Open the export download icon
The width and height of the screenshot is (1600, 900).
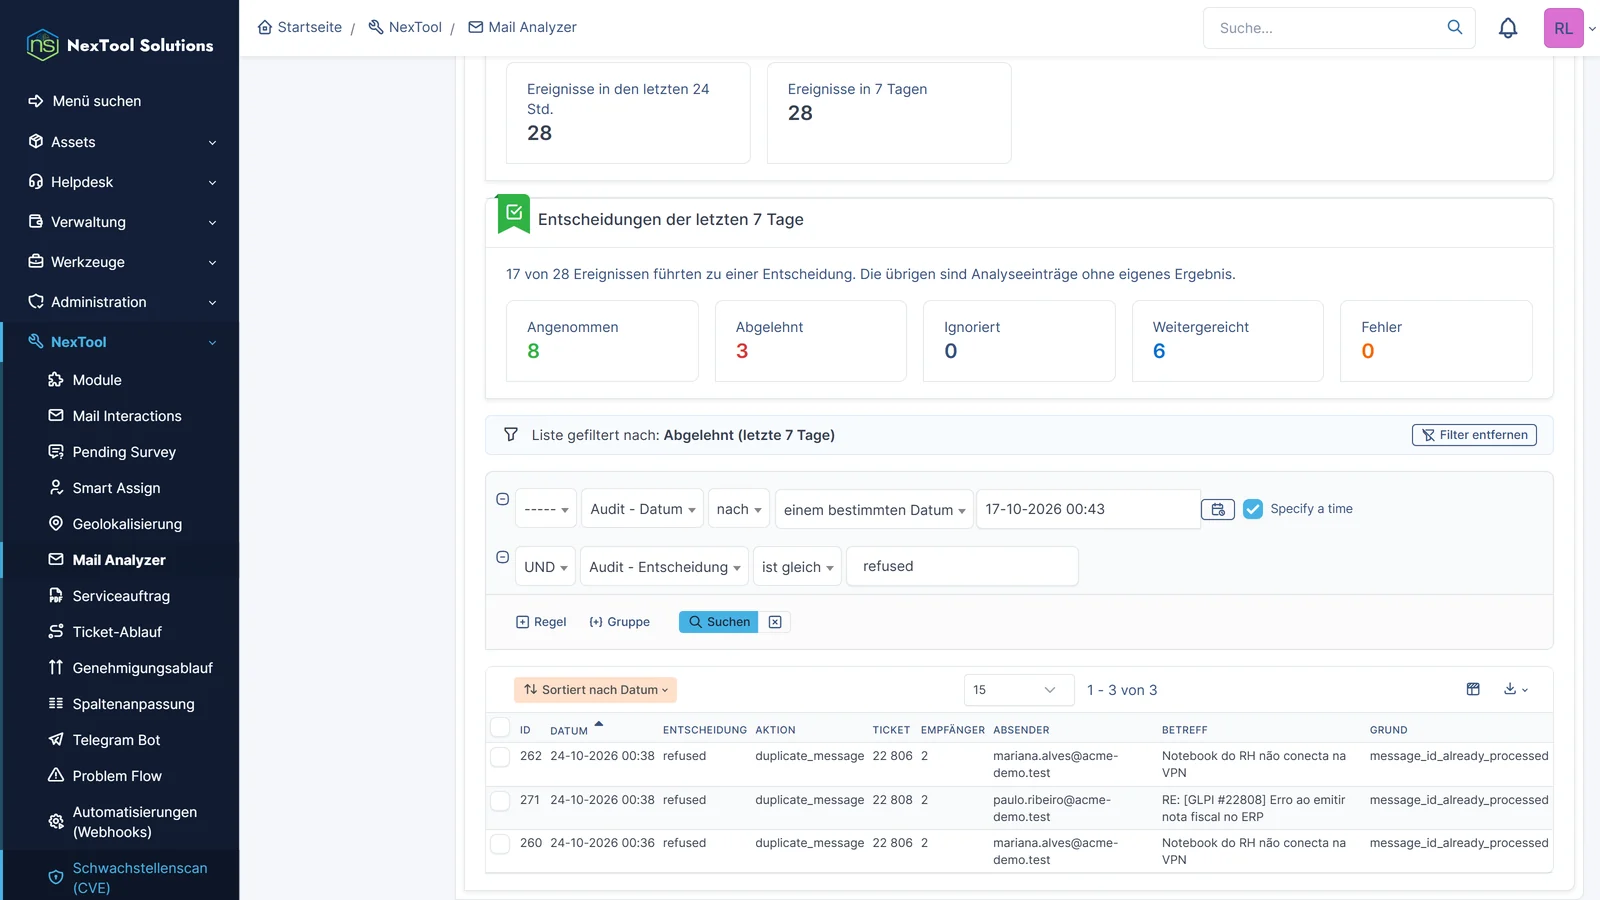tap(1515, 689)
